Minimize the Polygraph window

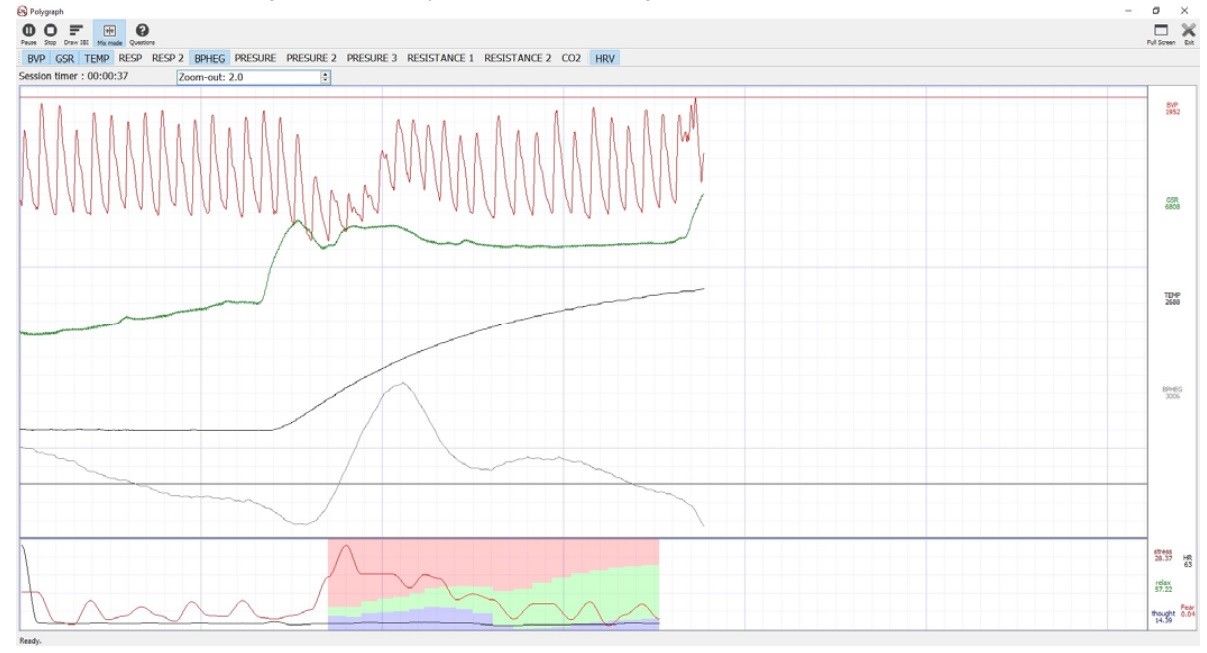coord(1129,9)
